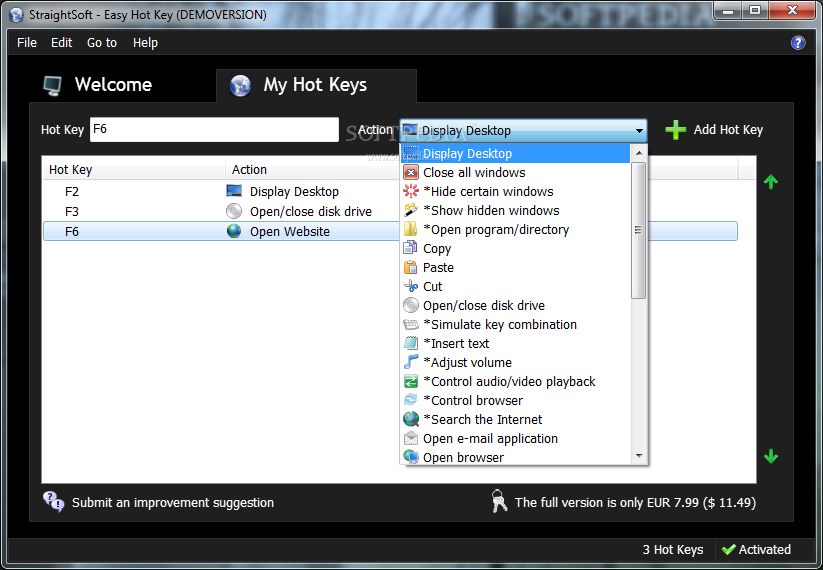Choose *Search the Internet option
This screenshot has height=570, width=823.
(x=515, y=419)
